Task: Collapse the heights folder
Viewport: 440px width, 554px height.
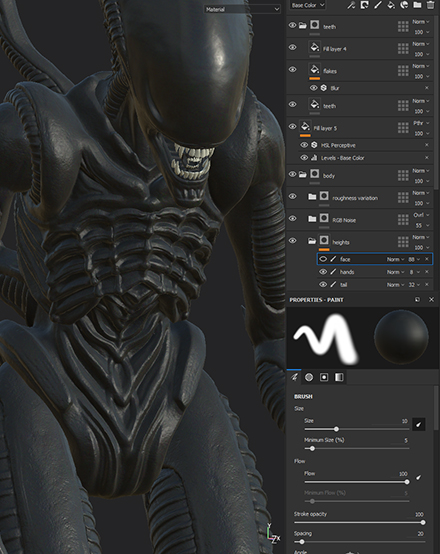Action: click(312, 241)
